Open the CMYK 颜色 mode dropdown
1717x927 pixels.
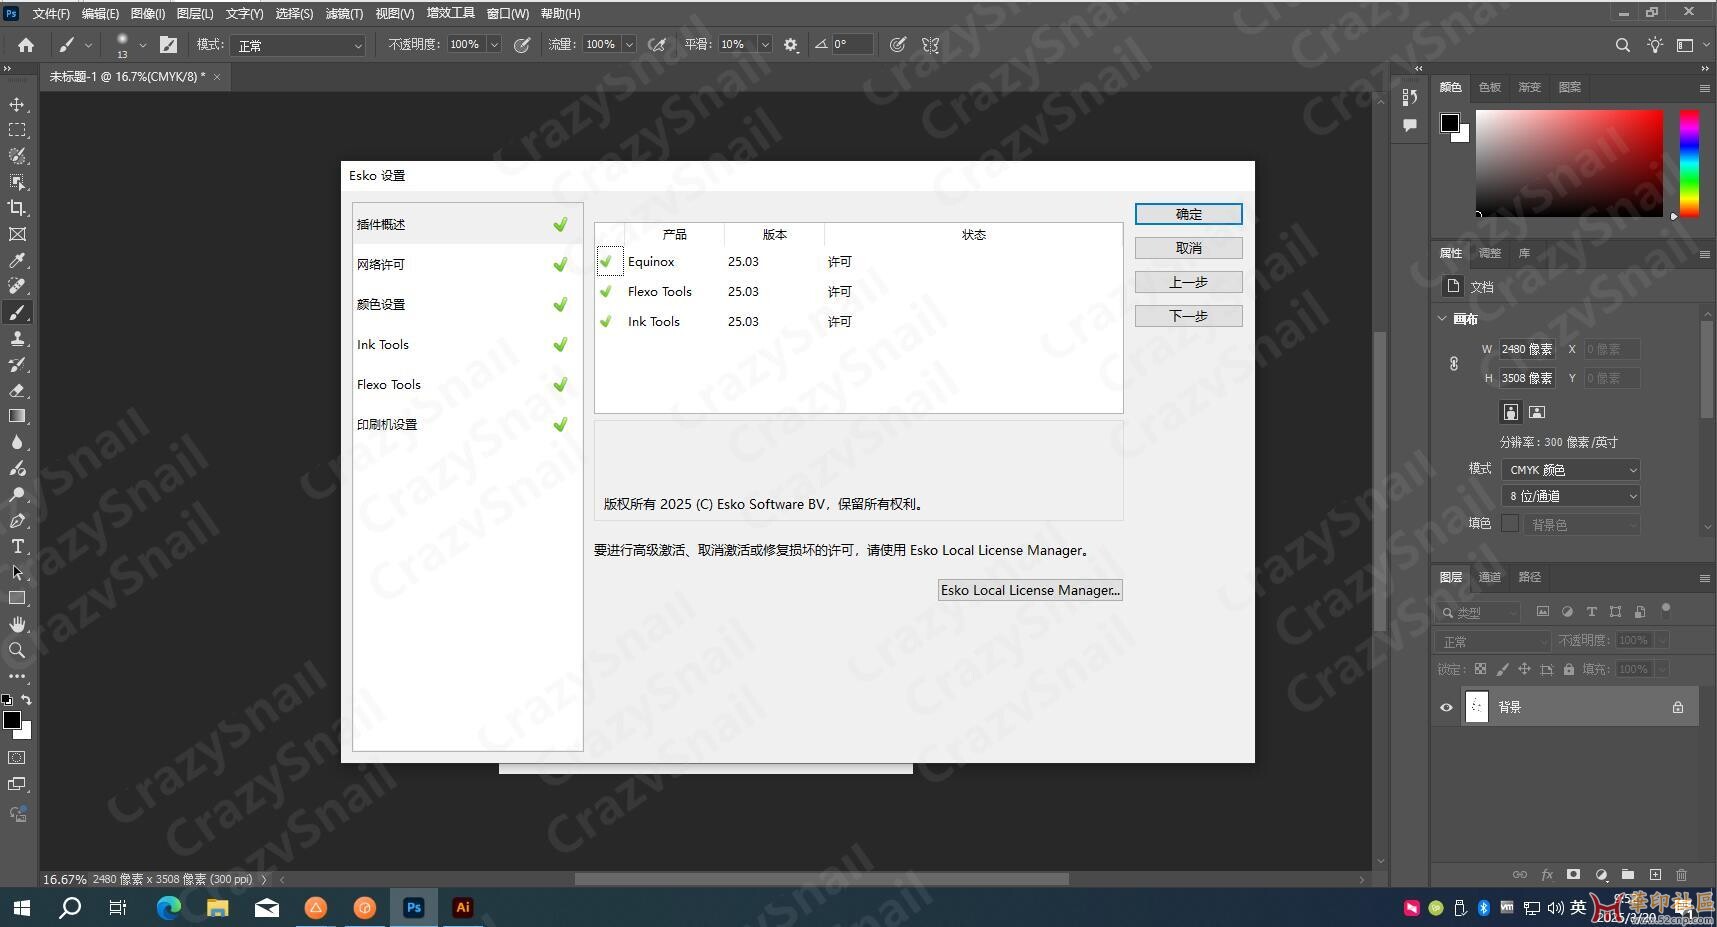[x=1571, y=470]
